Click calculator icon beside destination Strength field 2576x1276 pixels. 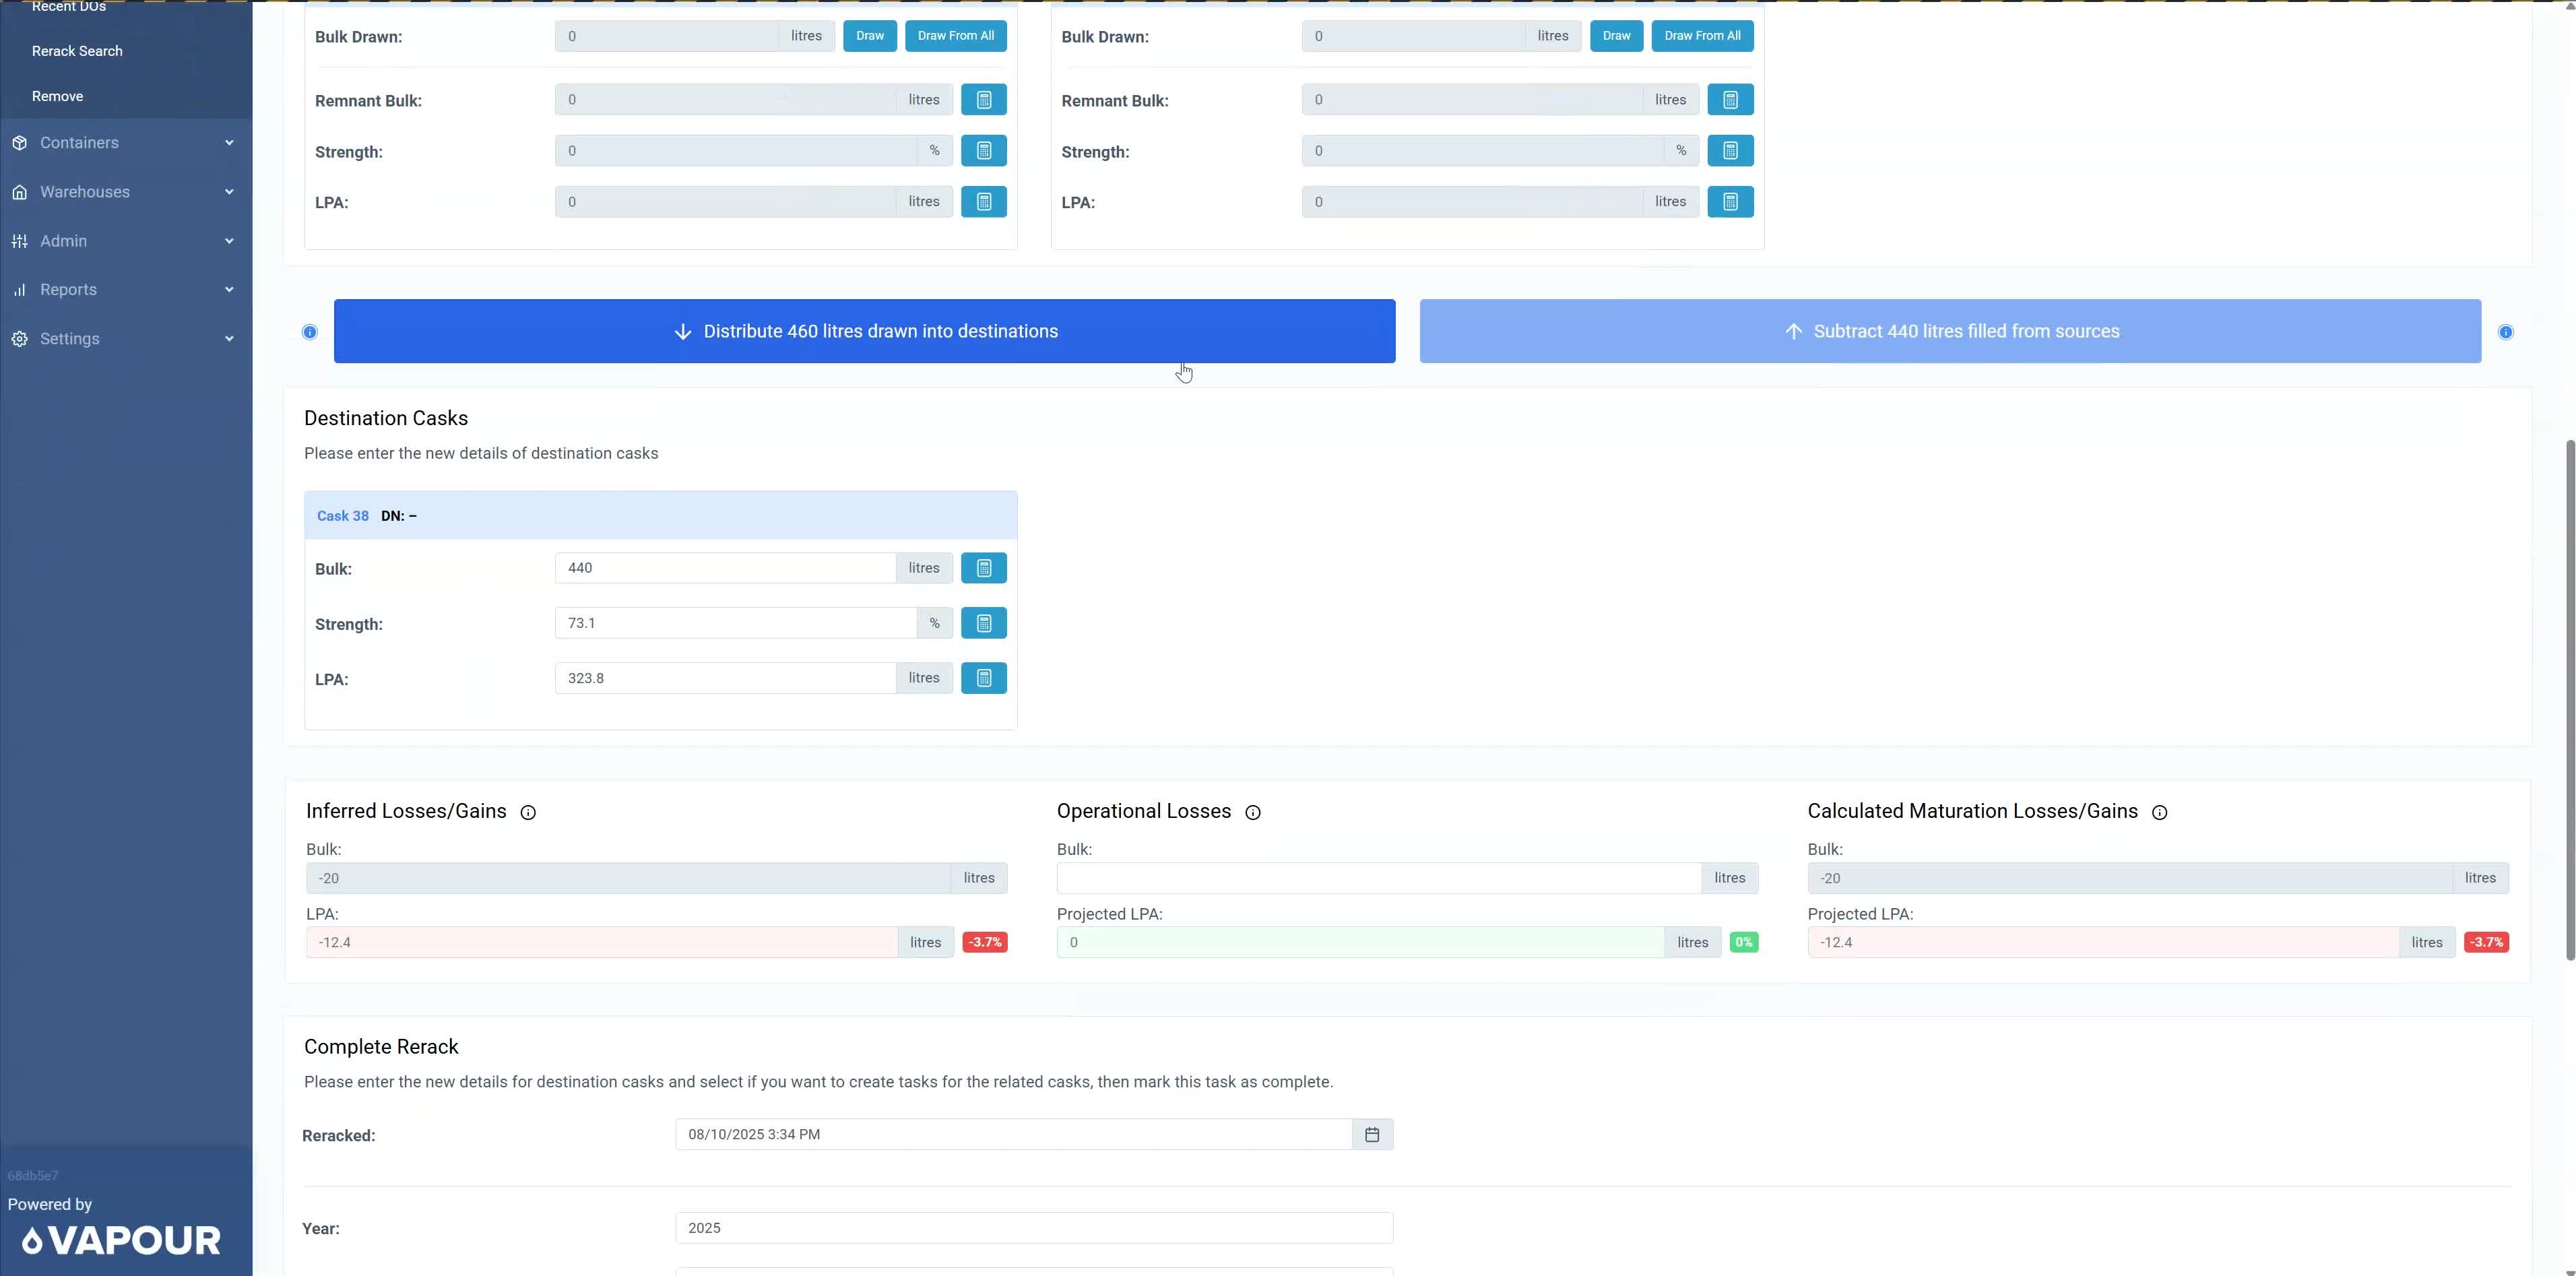[x=983, y=623]
